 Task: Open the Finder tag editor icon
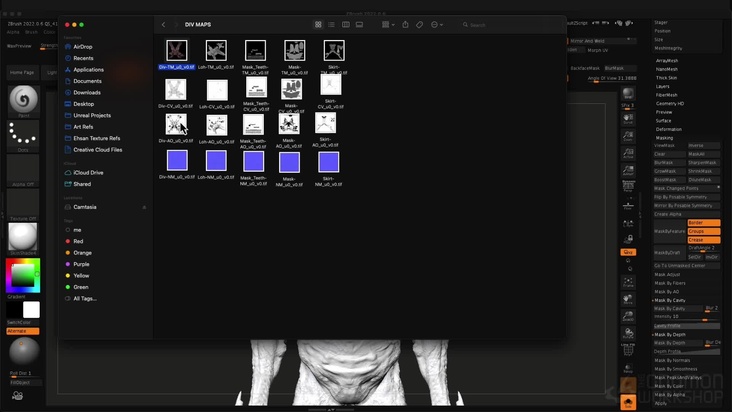pyautogui.click(x=419, y=25)
